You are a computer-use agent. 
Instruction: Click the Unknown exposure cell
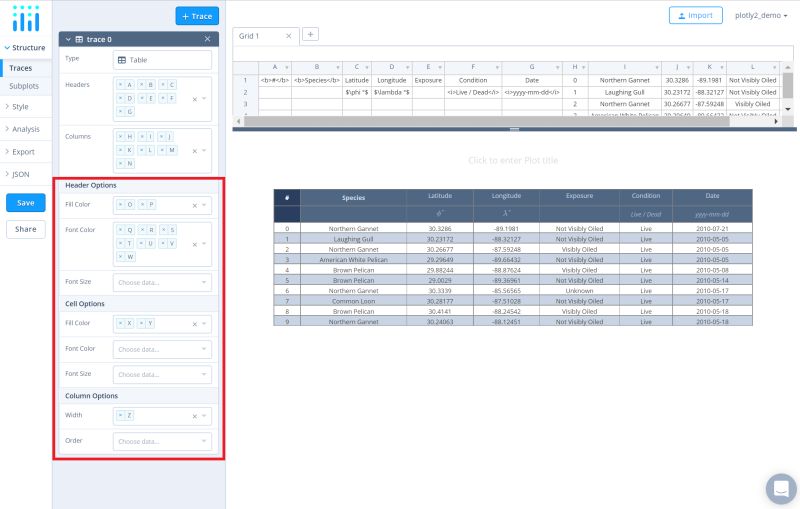(579, 291)
